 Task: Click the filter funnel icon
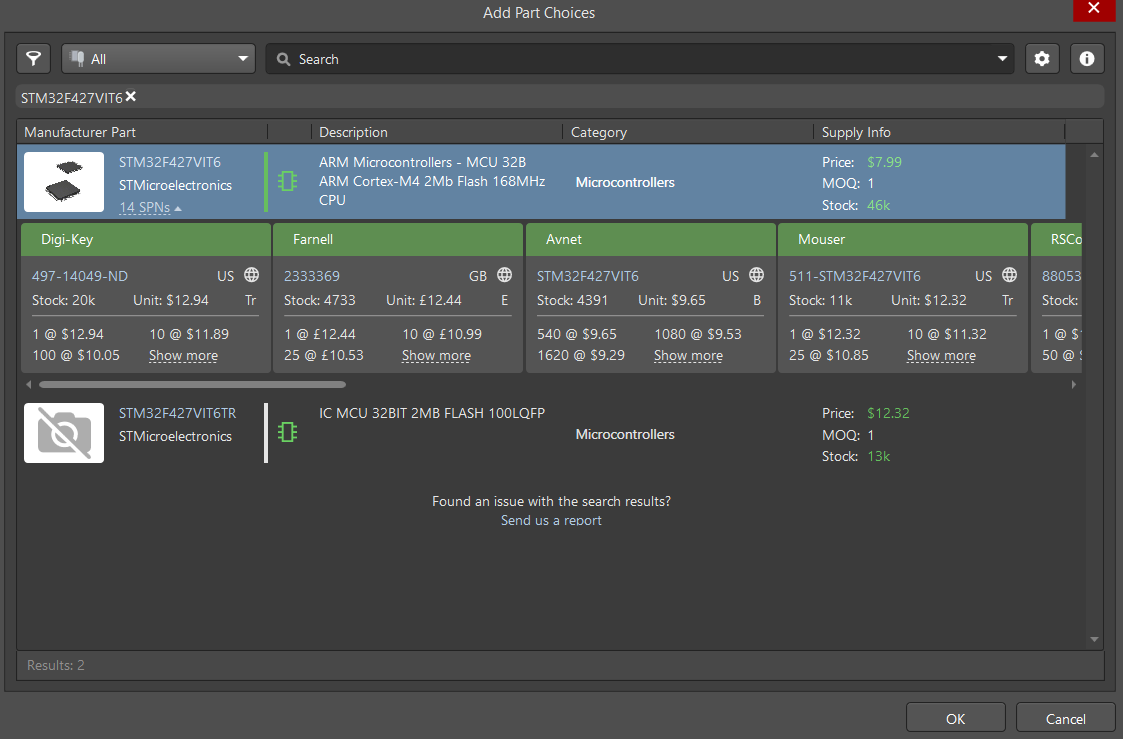pos(34,59)
